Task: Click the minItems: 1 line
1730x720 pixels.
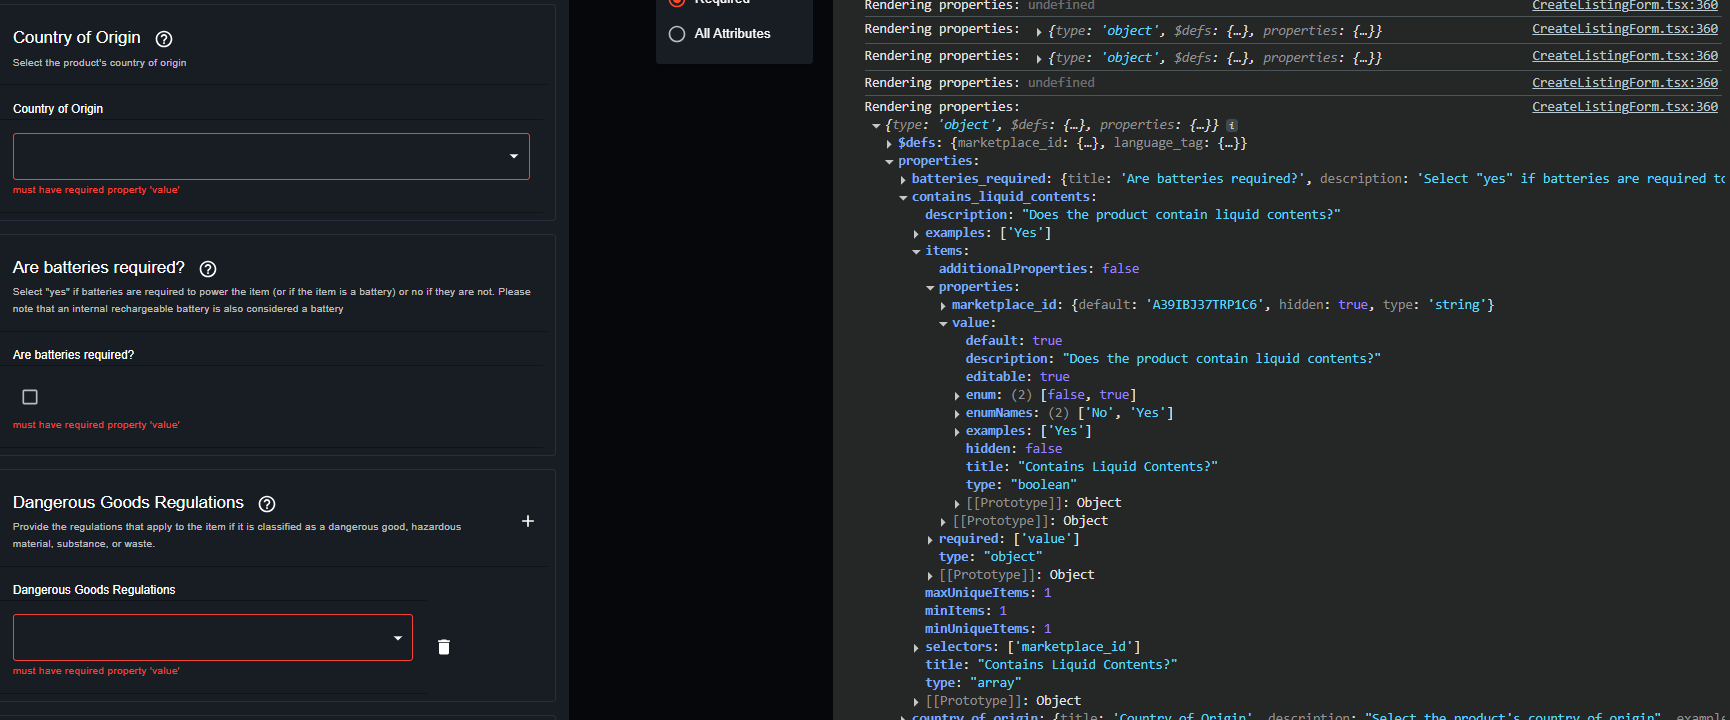Action: tap(966, 611)
